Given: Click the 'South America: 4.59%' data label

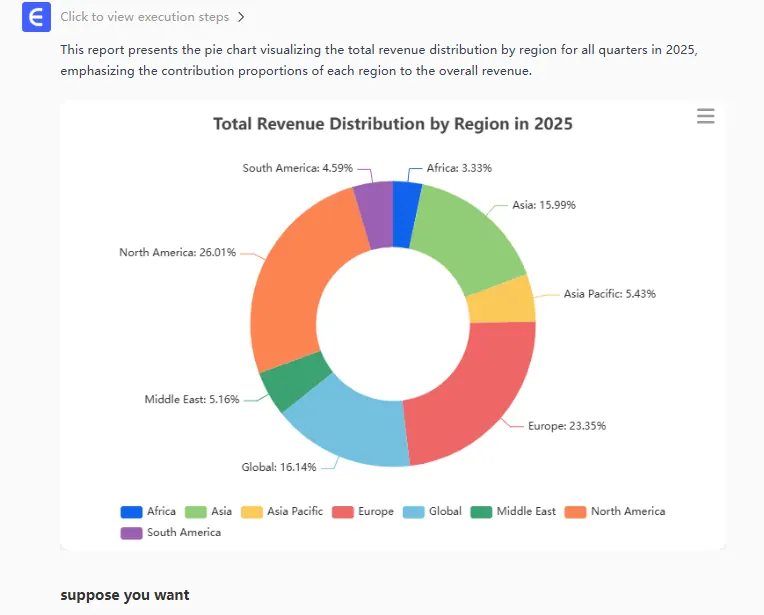Looking at the screenshot, I should 297,168.
